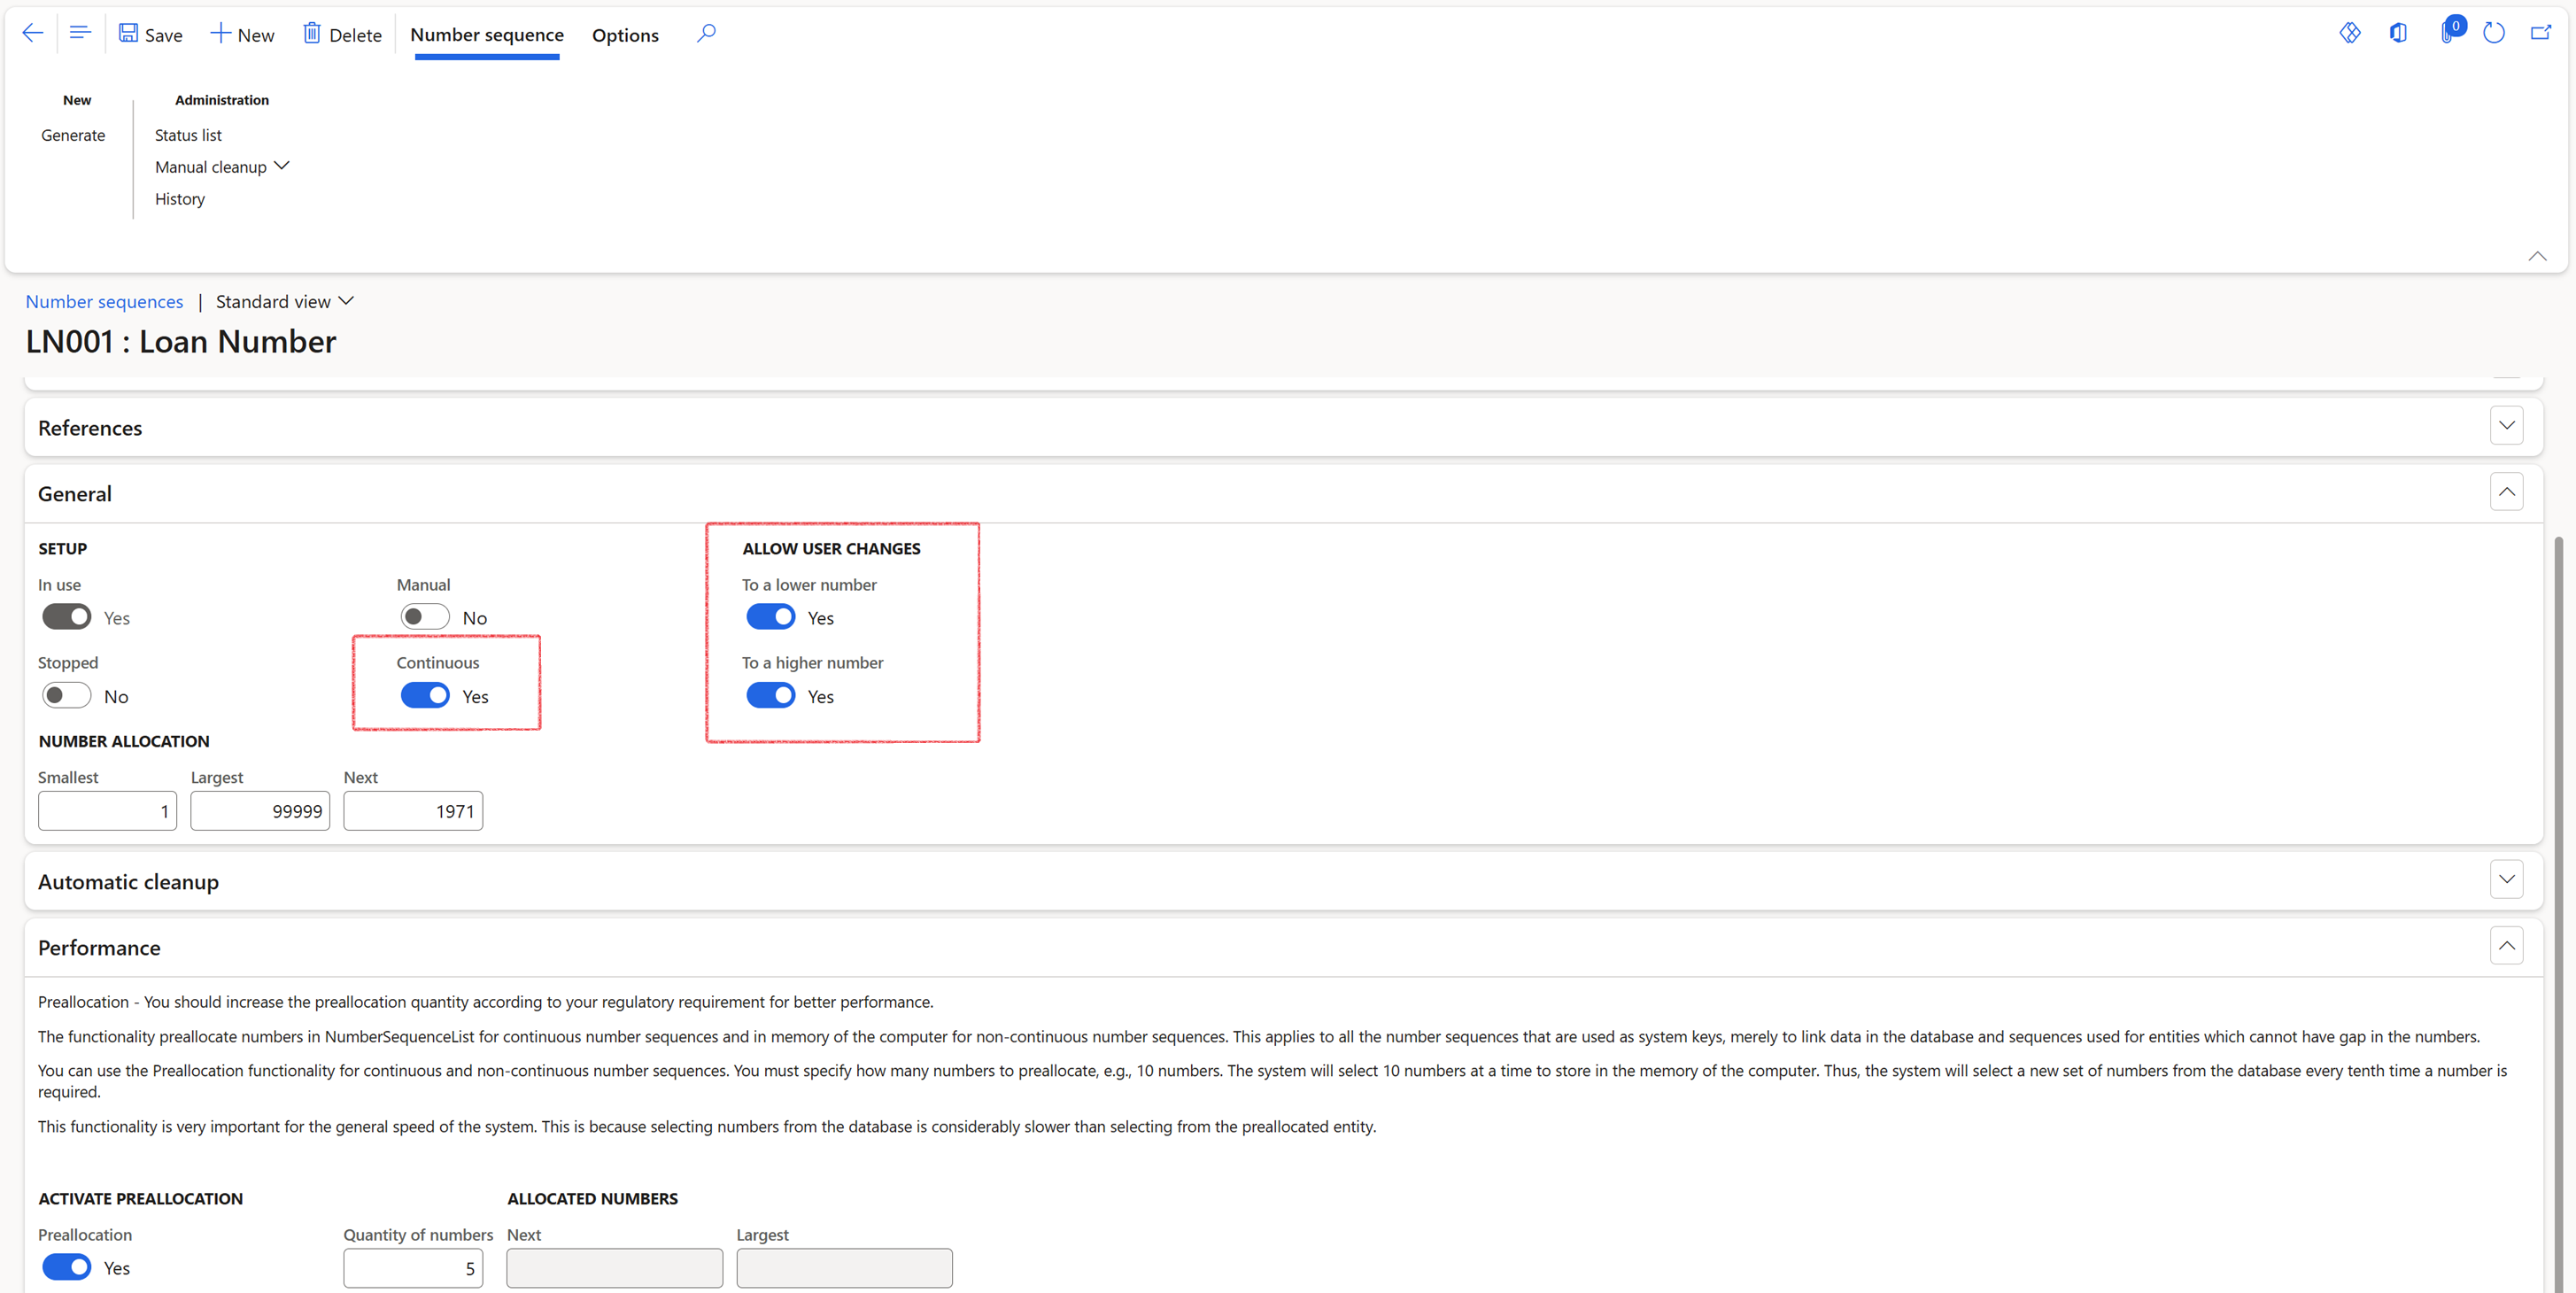The width and height of the screenshot is (2576, 1293).
Task: Click the back arrow icon
Action: 32,34
